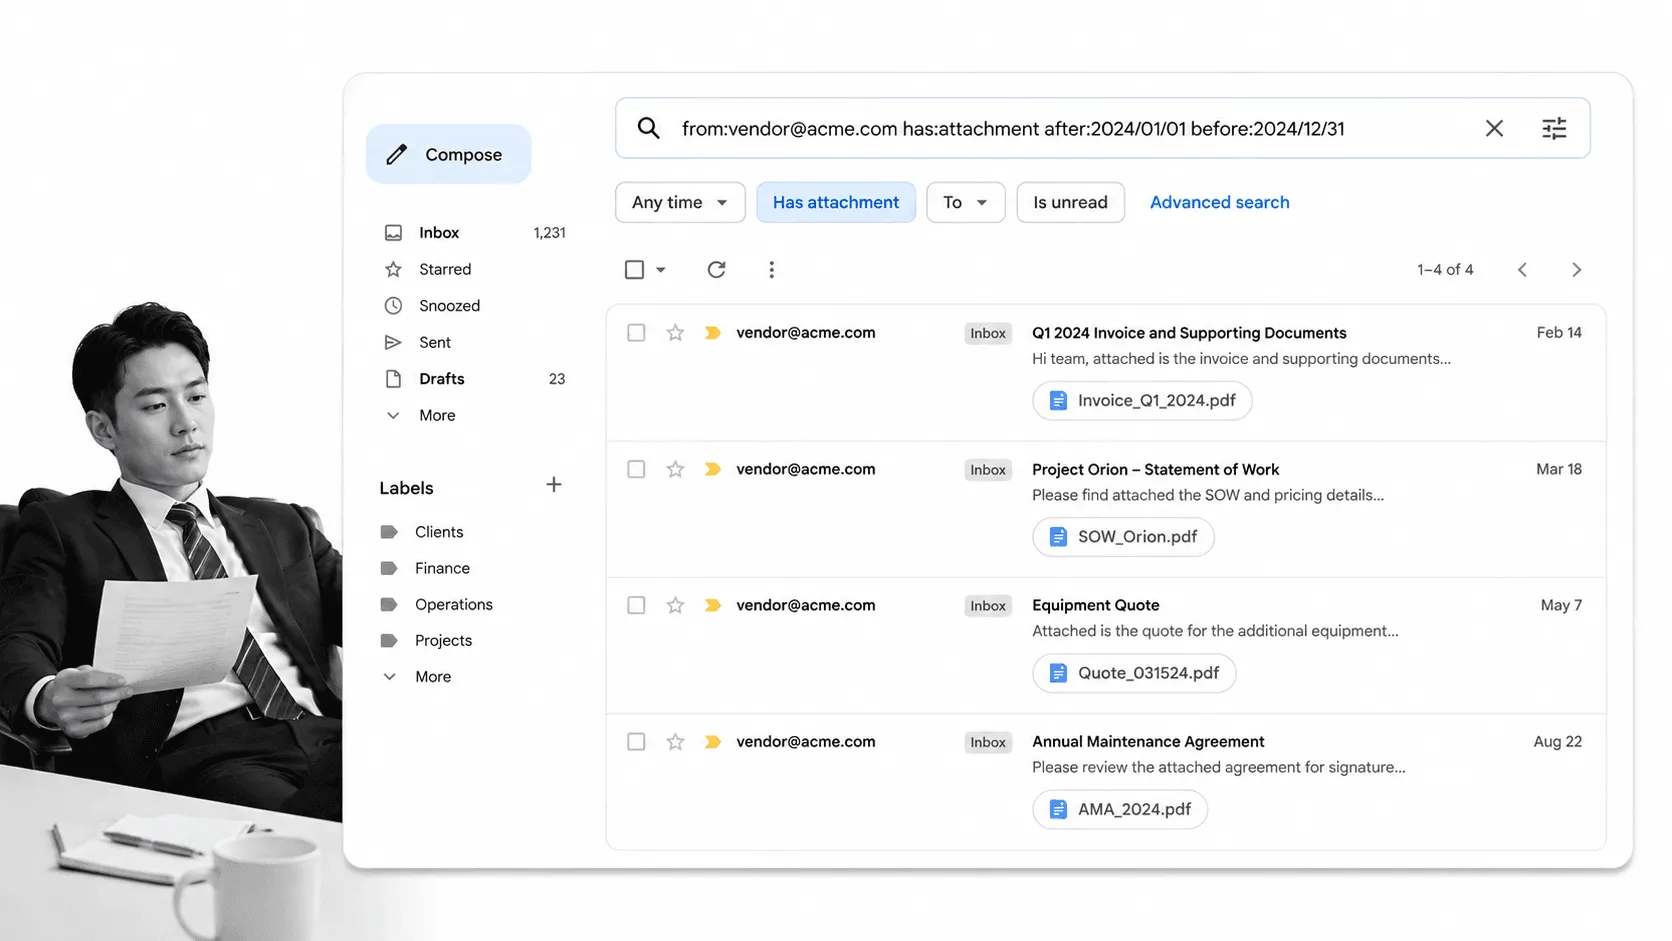
Task: Open Q1 2024 Invoice and Supporting Documents email
Action: point(1189,333)
